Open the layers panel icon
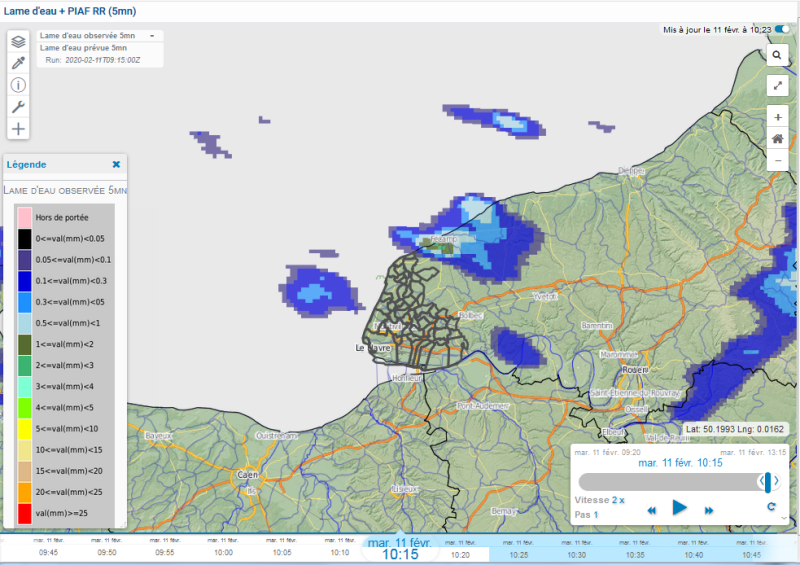The image size is (800, 565). coord(18,41)
